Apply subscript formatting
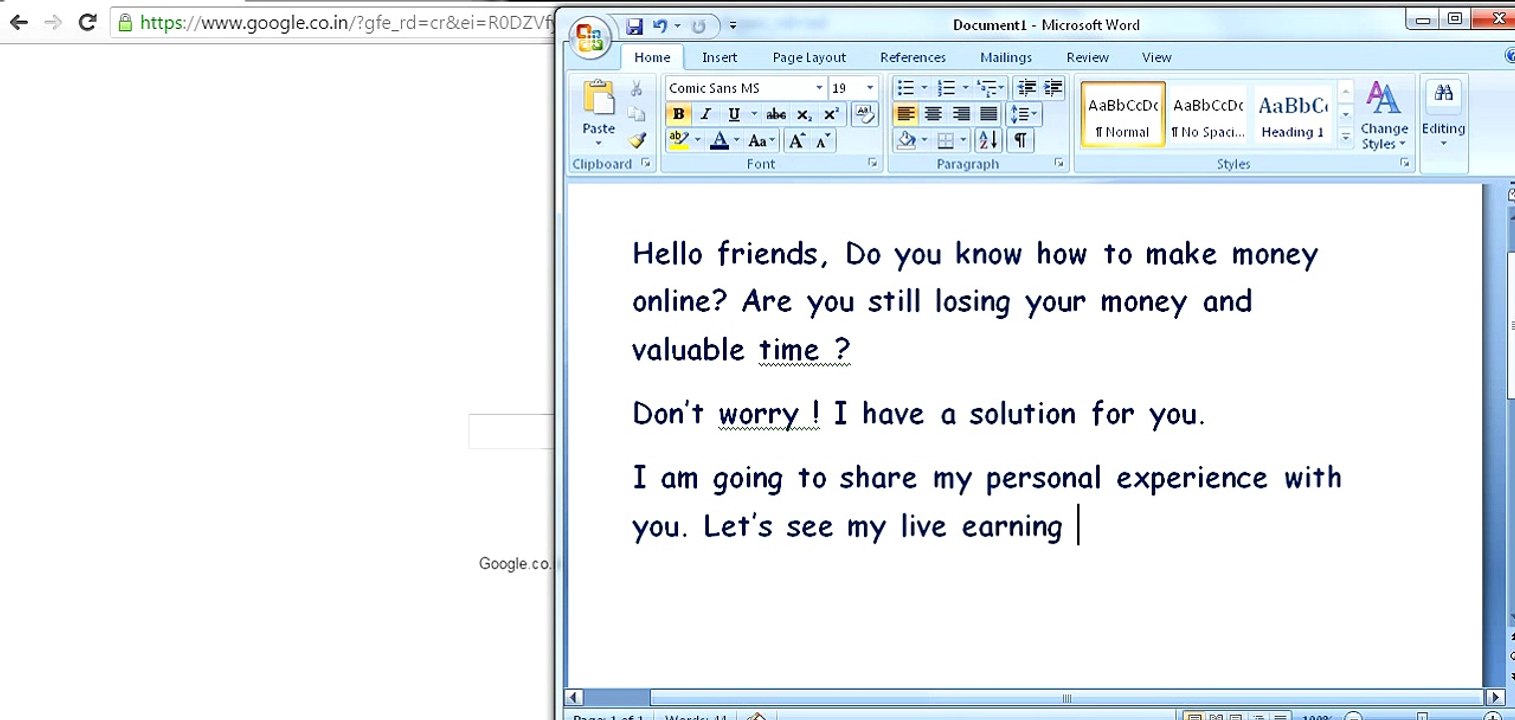This screenshot has width=1515, height=720. 804,114
